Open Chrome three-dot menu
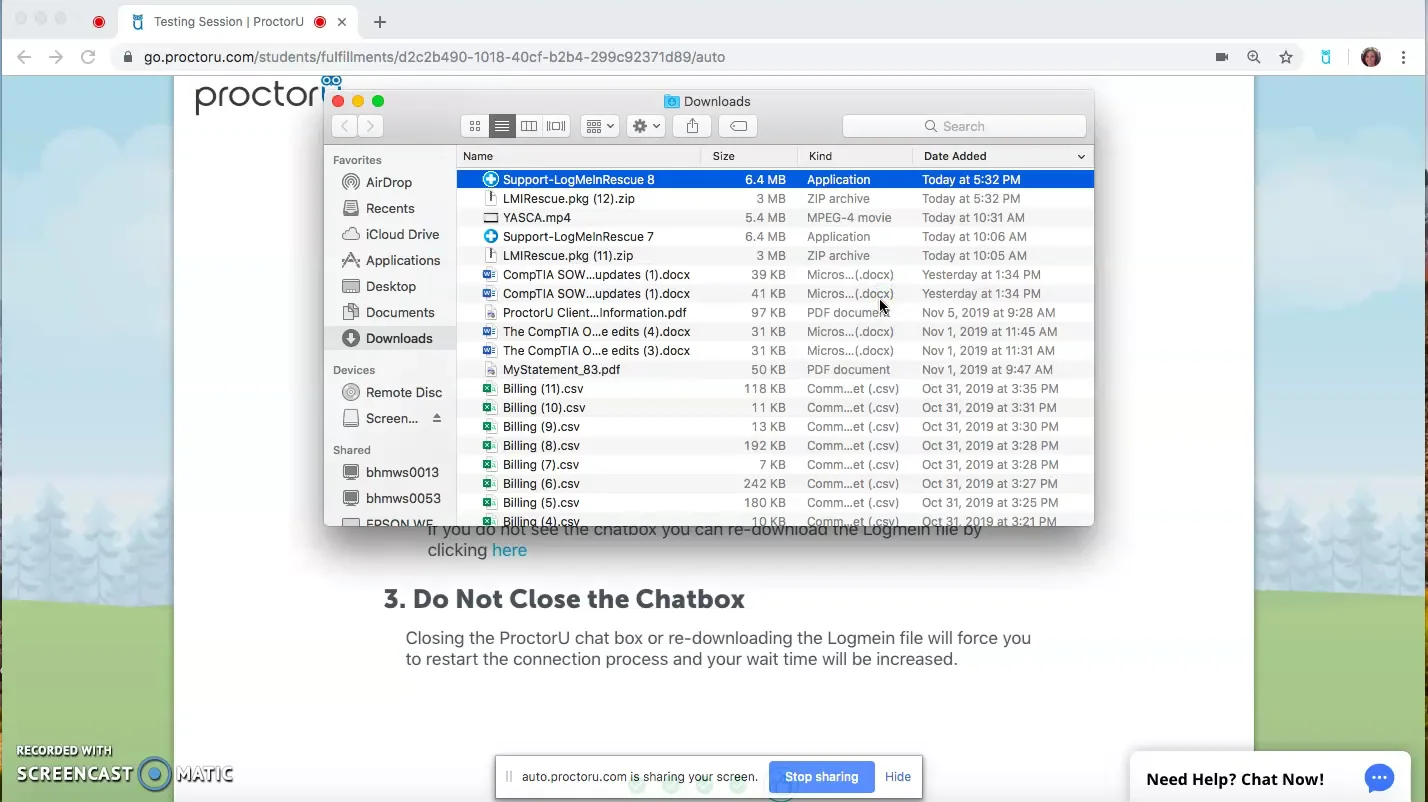The width and height of the screenshot is (1428, 802). point(1406,57)
